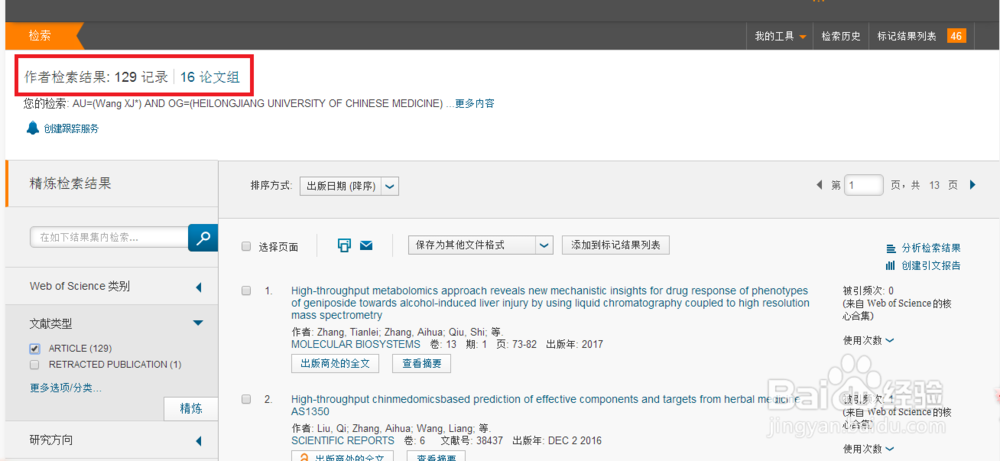Open the High-throughput chinmedomicsbased prediction article title
The image size is (1000, 461).
[545, 406]
